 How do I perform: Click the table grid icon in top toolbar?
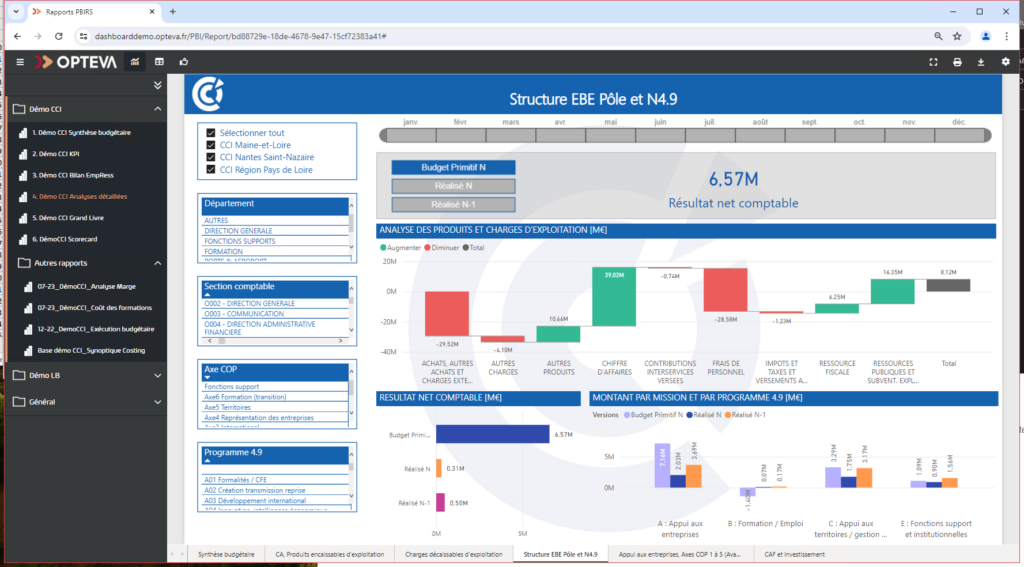[x=159, y=62]
